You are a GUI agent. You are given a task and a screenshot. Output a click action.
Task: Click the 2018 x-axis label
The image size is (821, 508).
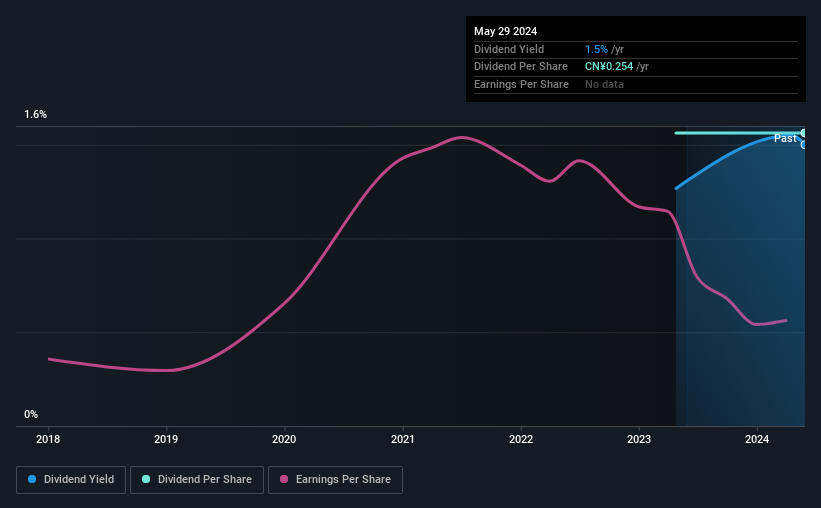(48, 439)
